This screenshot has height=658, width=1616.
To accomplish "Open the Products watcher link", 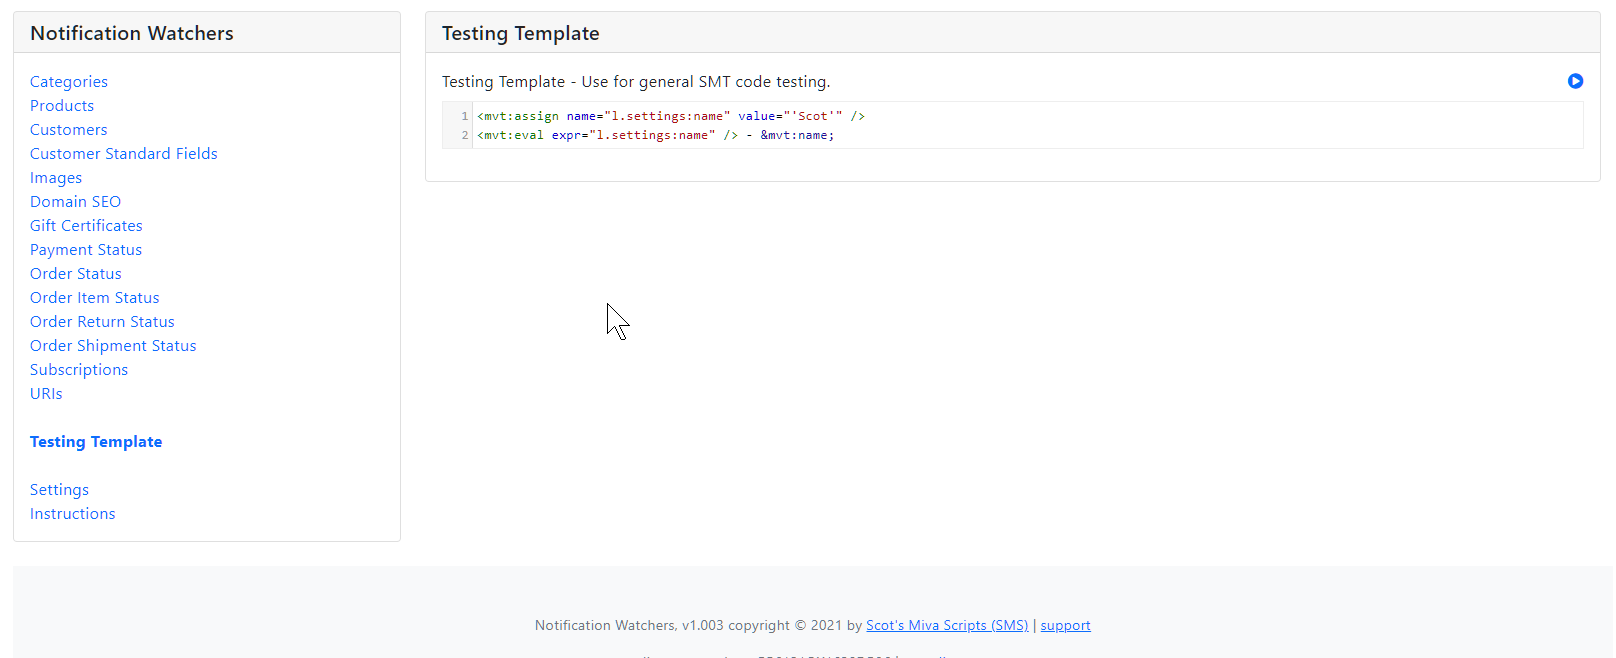I will click(x=62, y=106).
